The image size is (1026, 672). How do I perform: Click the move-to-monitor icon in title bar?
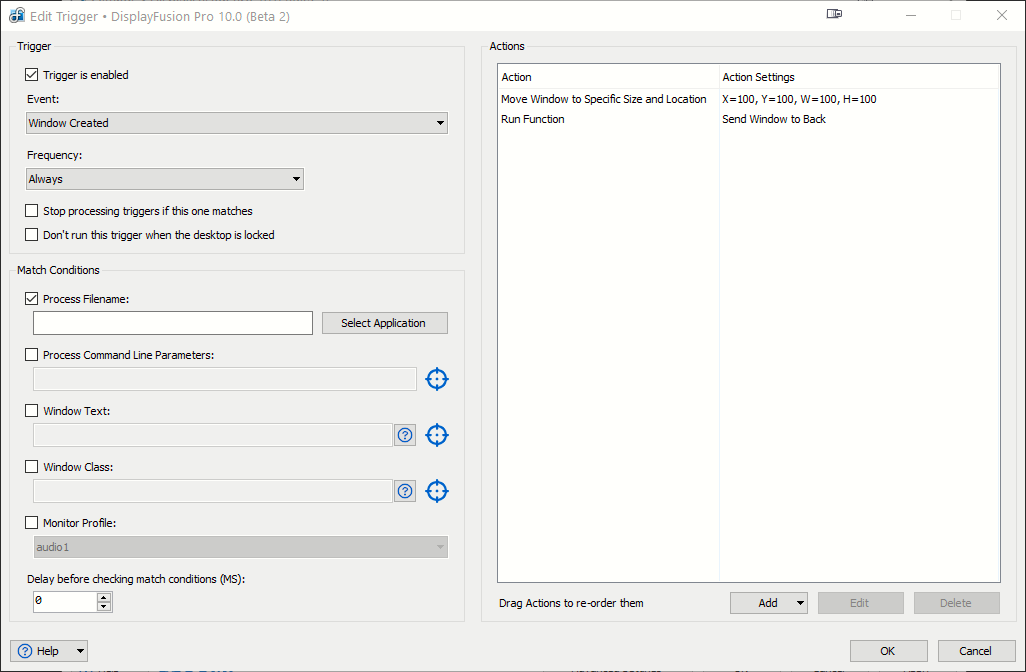coord(835,15)
